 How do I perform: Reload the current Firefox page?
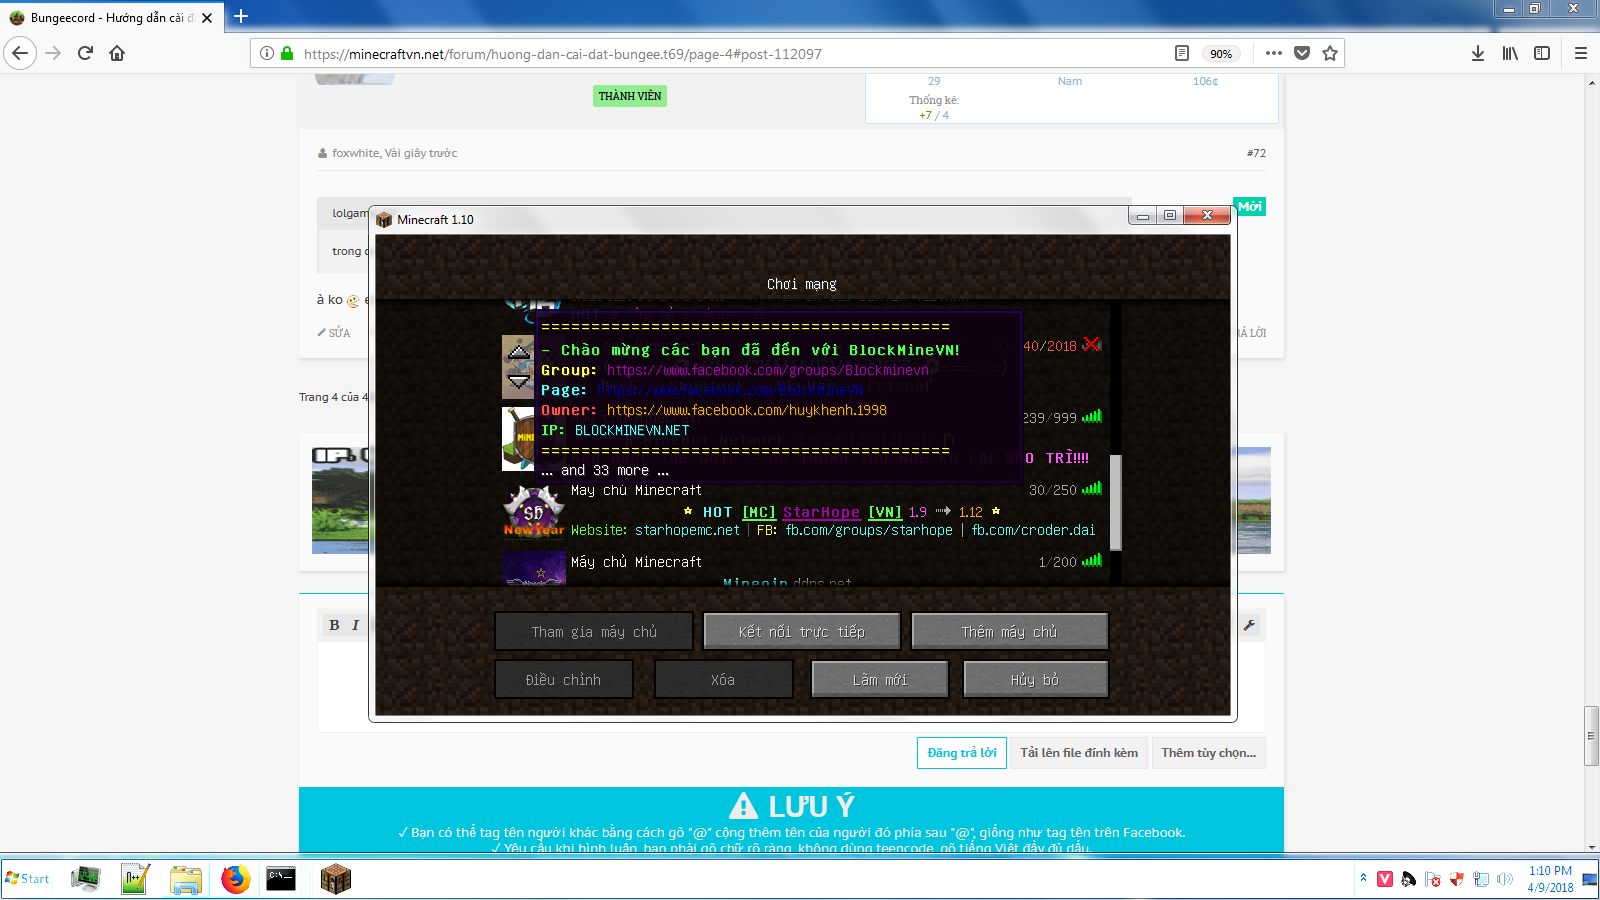click(86, 53)
